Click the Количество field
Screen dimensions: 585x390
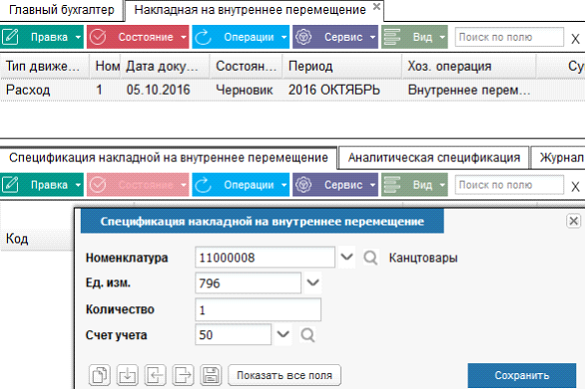pos(258,309)
